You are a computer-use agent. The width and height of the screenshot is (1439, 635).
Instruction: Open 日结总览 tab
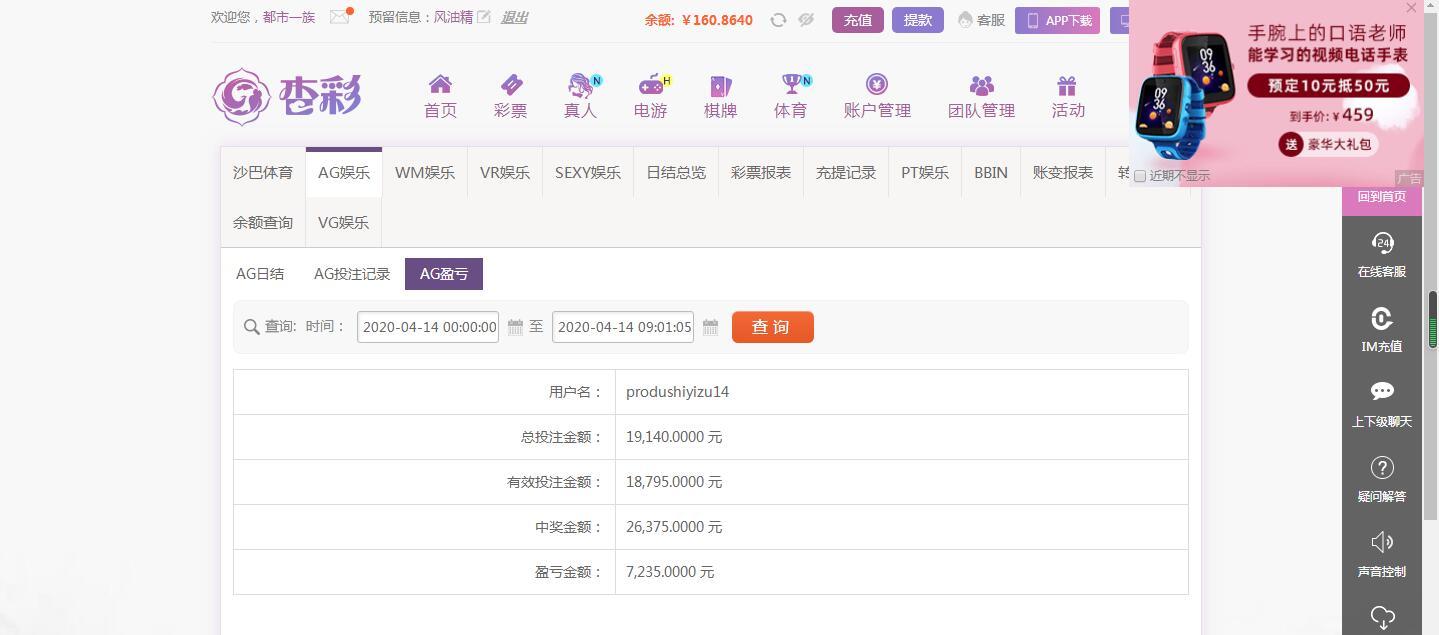click(676, 173)
